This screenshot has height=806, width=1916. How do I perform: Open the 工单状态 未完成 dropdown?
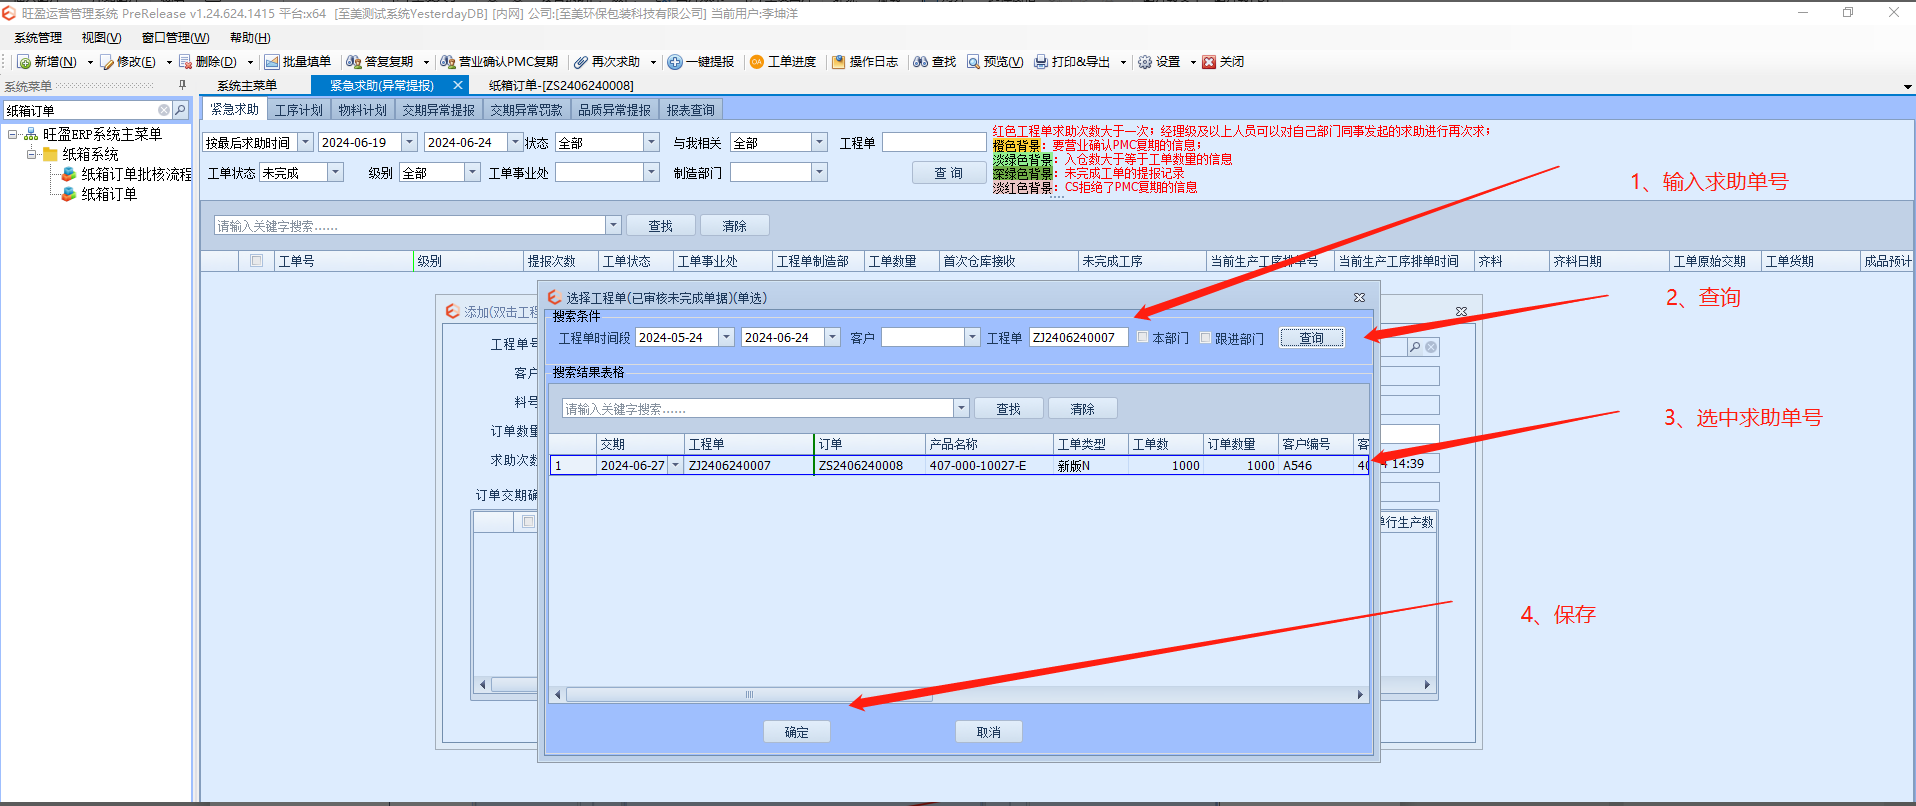(336, 173)
